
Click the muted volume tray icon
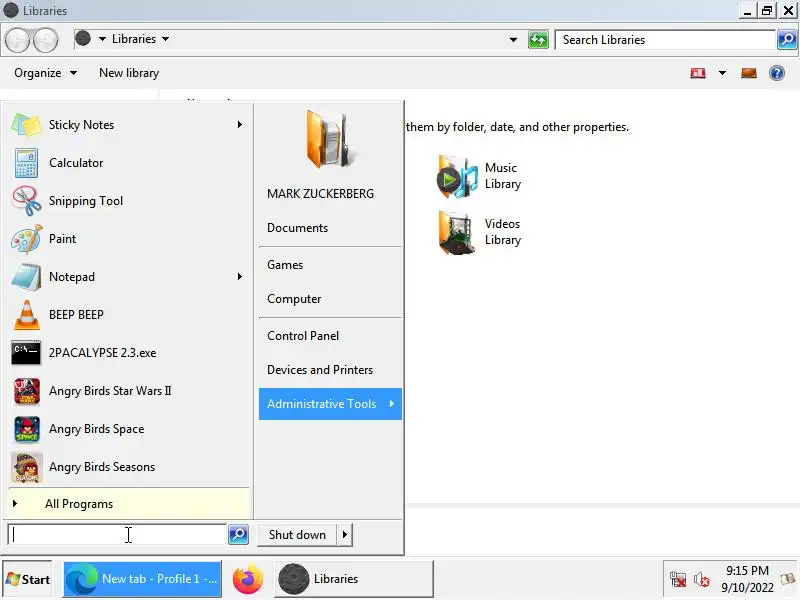[702, 580]
